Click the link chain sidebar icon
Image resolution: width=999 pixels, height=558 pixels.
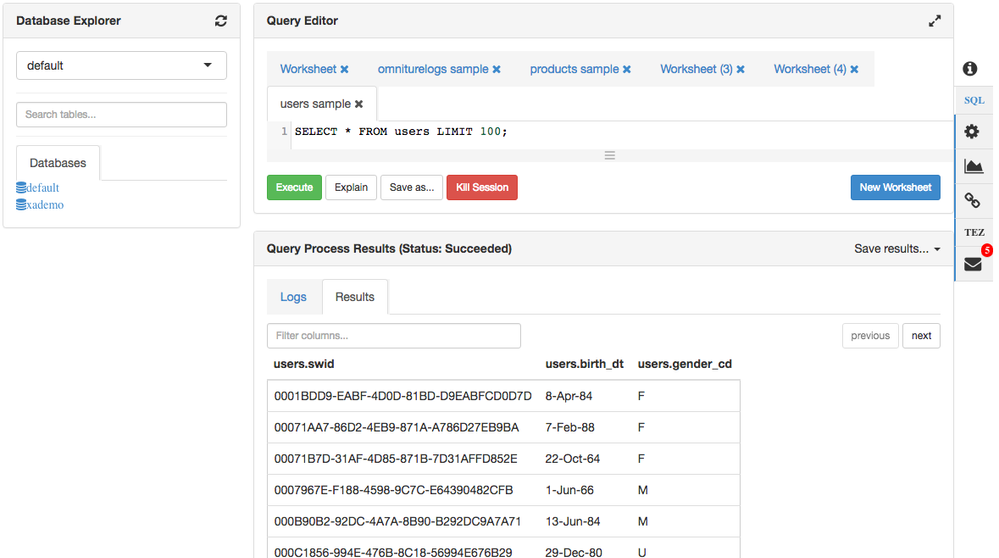coord(972,201)
